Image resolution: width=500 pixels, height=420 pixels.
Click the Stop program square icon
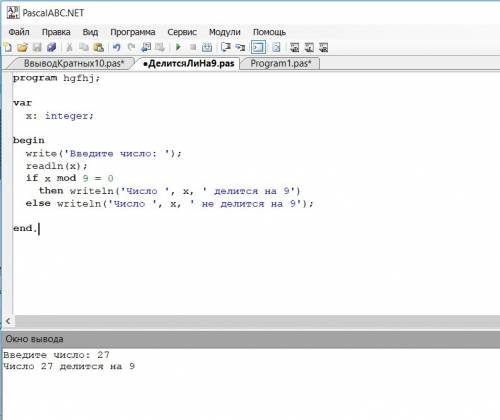point(193,47)
